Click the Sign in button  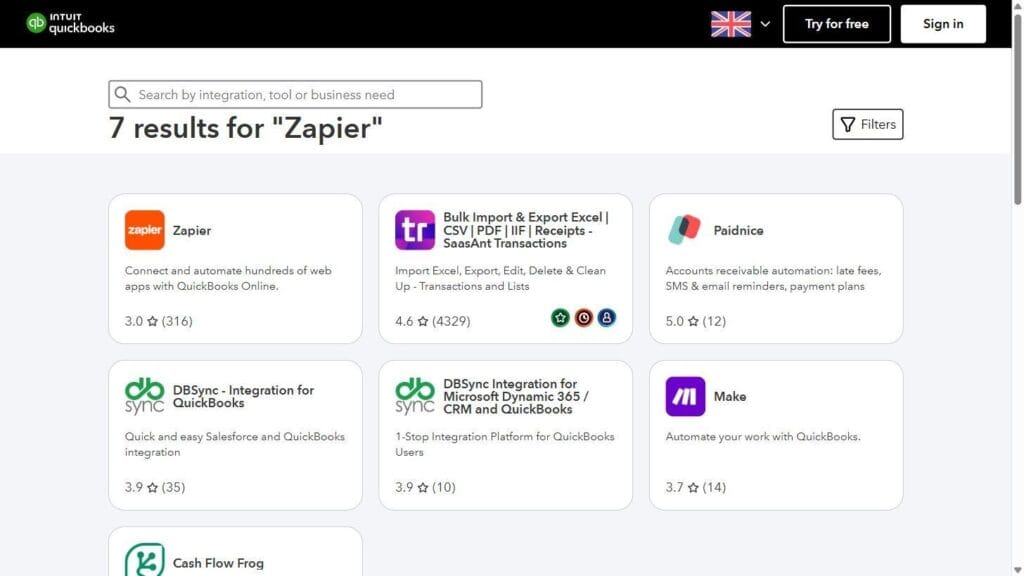(943, 24)
